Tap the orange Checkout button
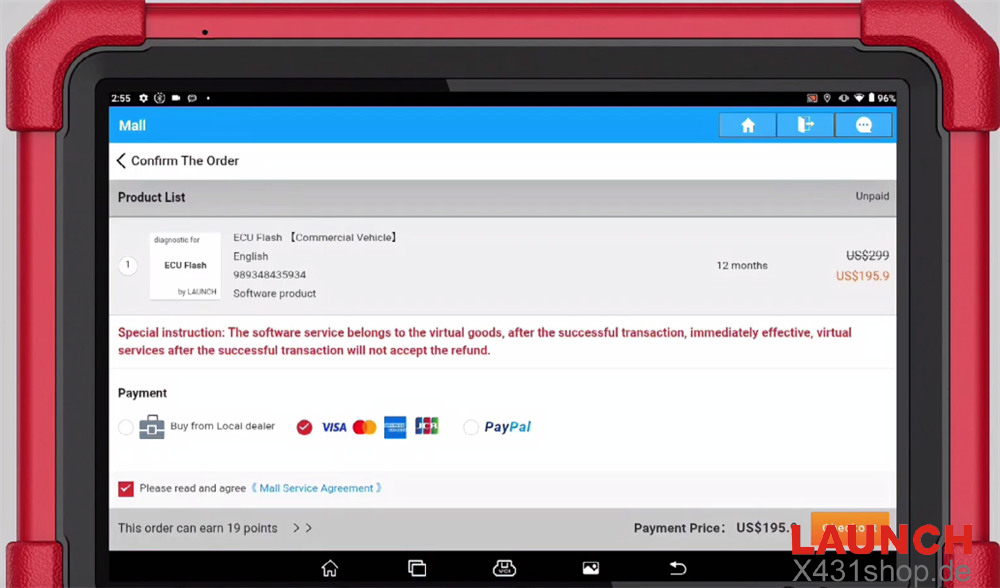The height and width of the screenshot is (588, 1000). (x=848, y=527)
